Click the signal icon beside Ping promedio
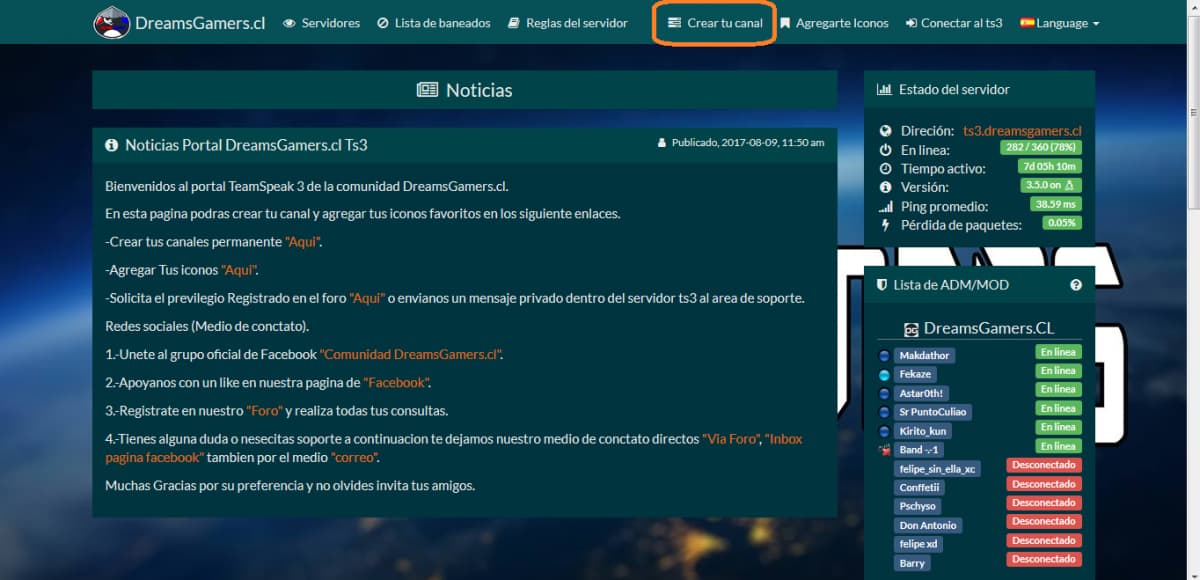1200x580 pixels. click(x=885, y=206)
